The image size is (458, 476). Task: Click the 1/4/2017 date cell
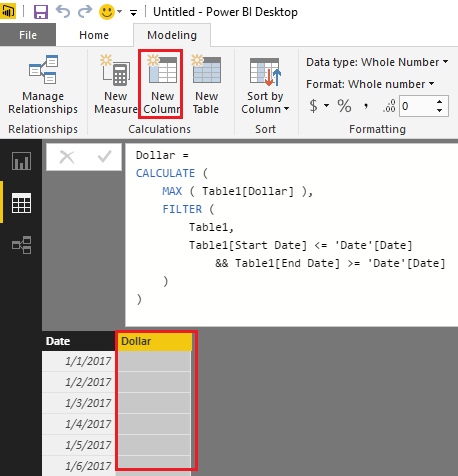[x=79, y=424]
